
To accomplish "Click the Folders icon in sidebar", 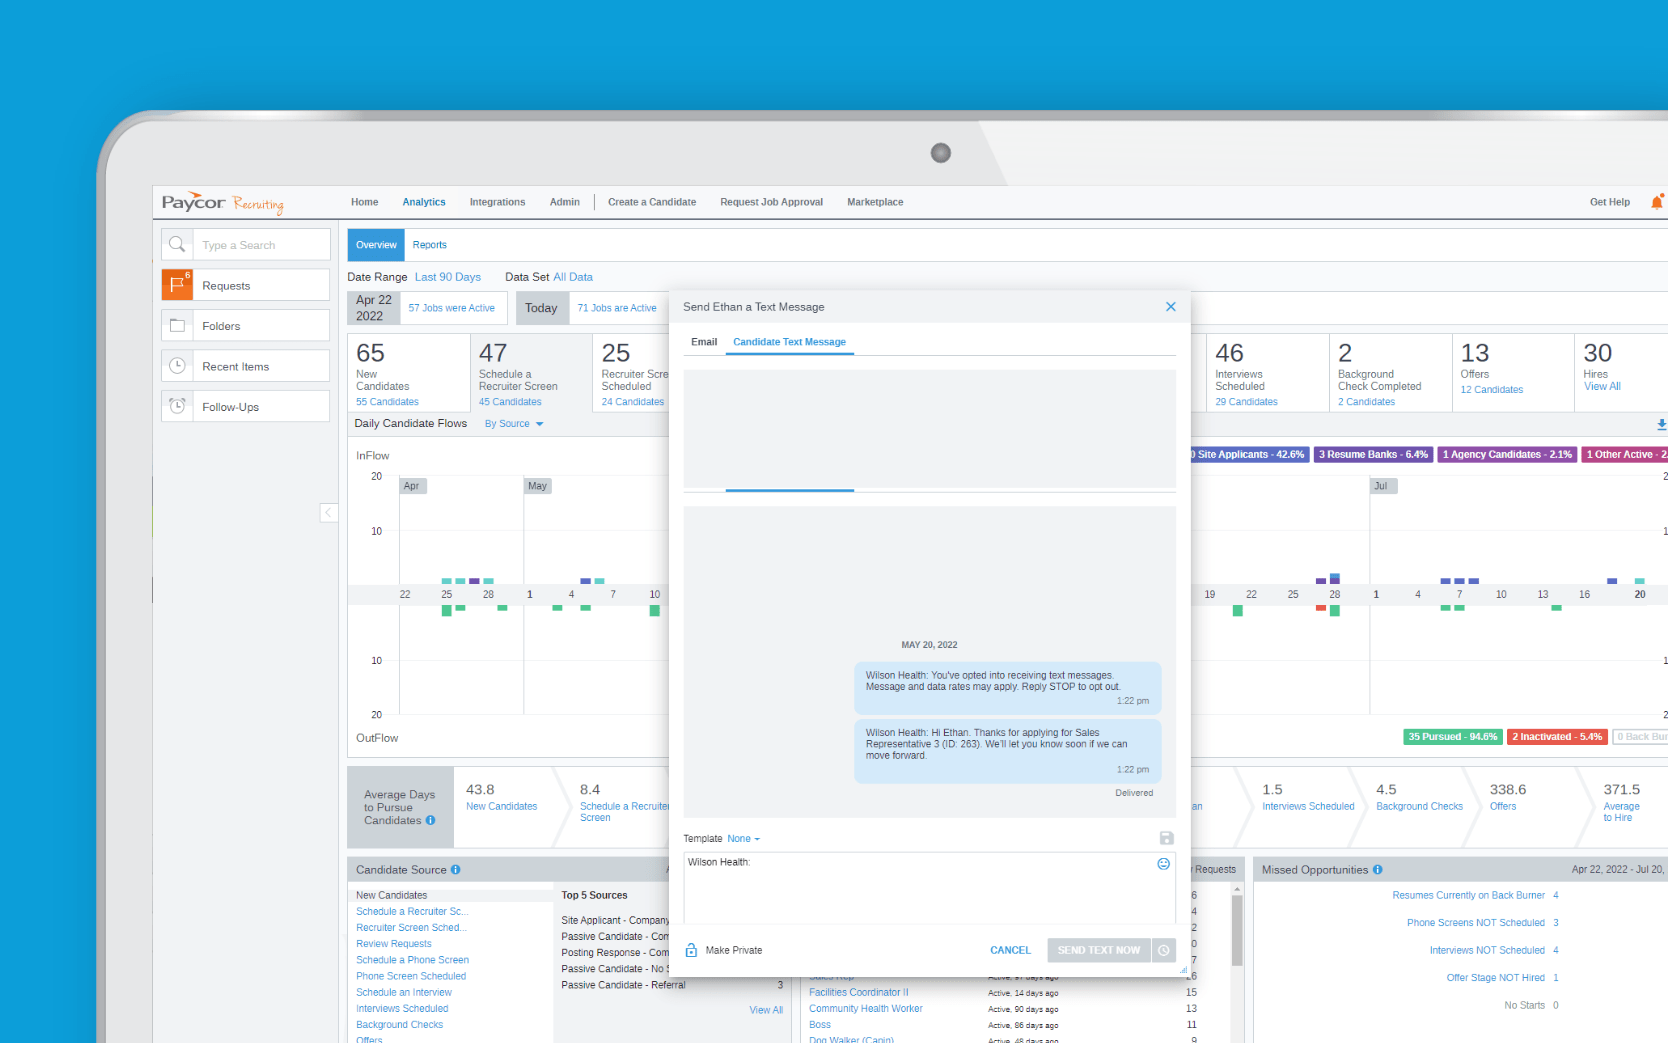I will (x=177, y=325).
